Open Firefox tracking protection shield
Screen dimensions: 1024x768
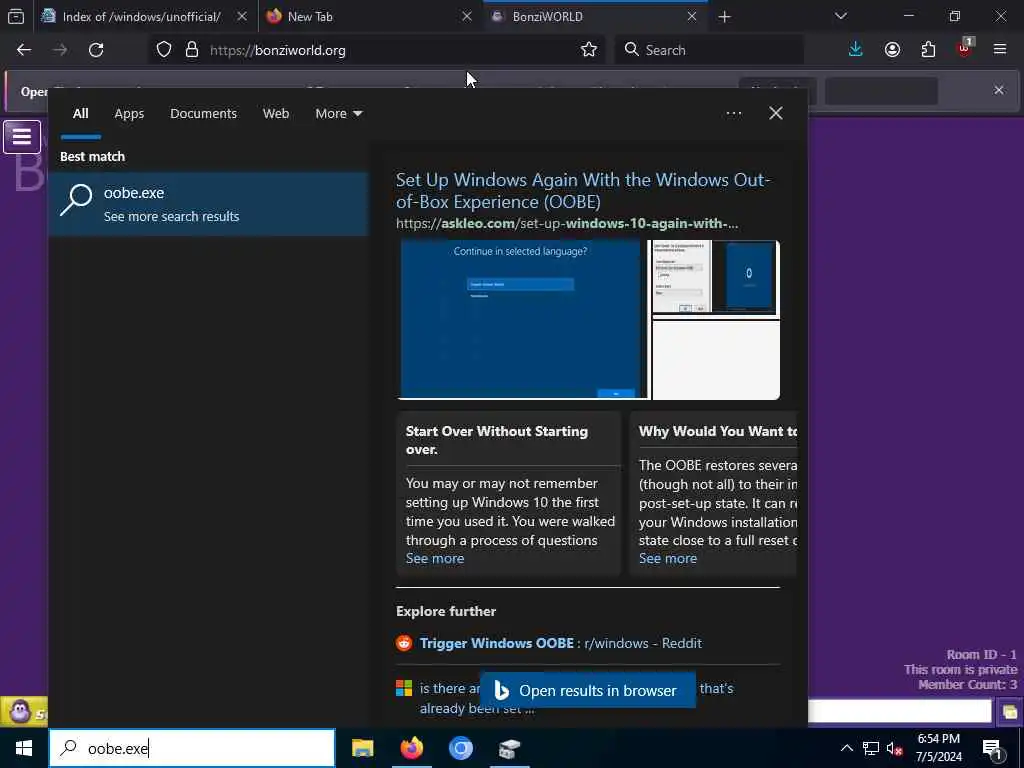click(164, 50)
